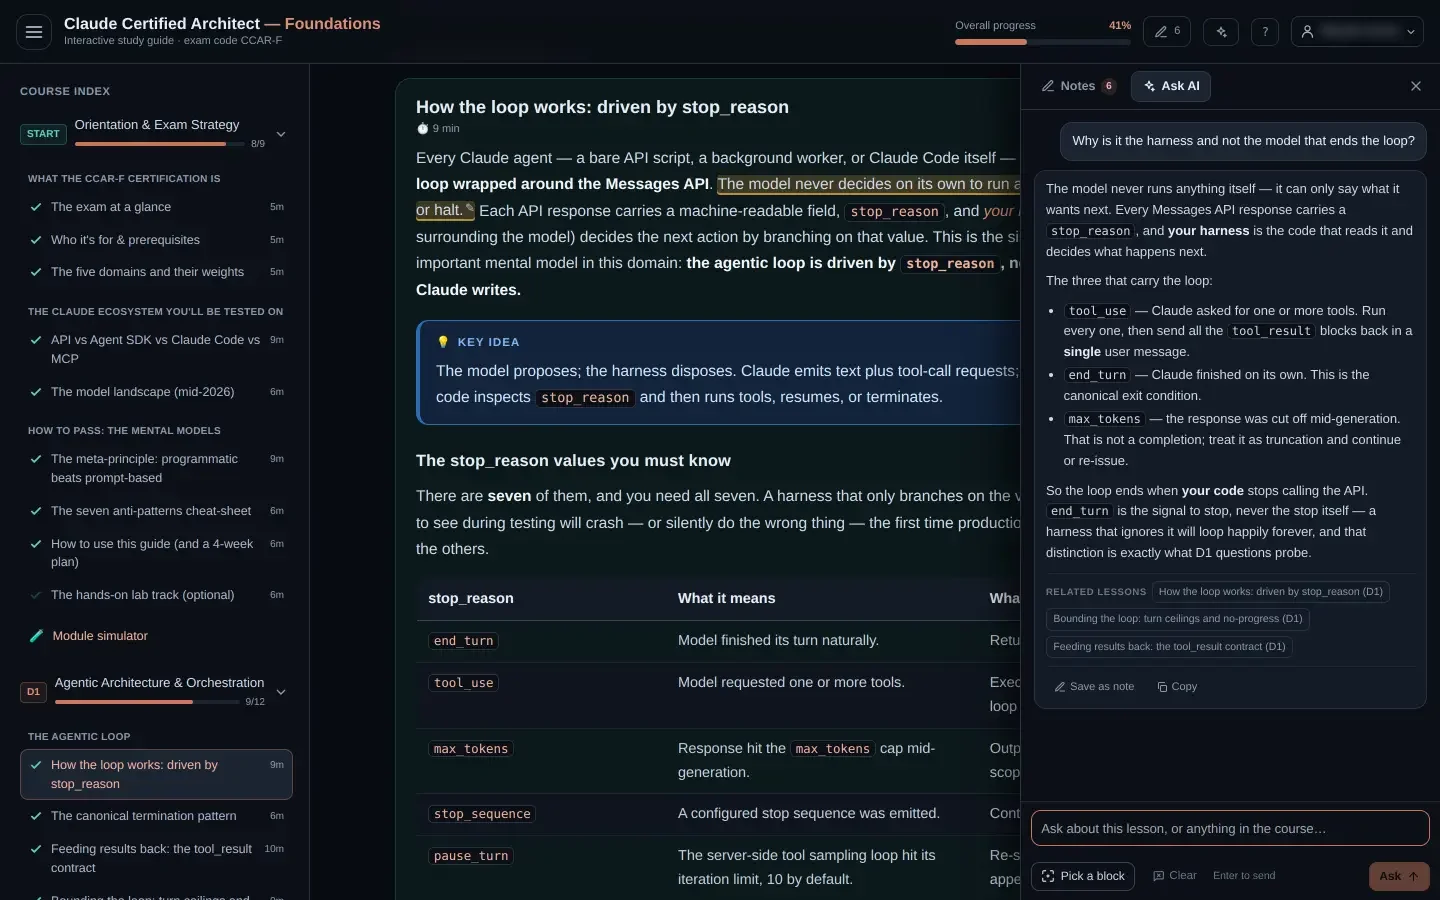Collapse the Agentic Architecture & Orchestration section
The image size is (1440, 900).
coord(281,692)
